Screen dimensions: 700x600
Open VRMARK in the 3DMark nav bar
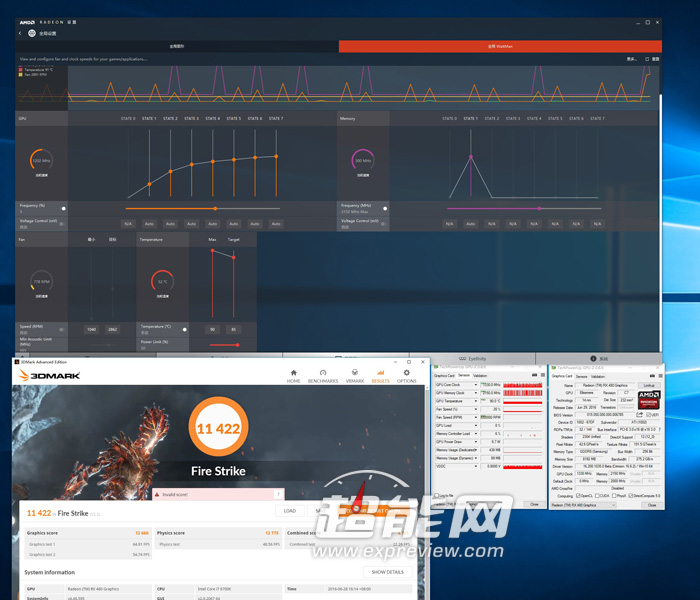[354, 376]
